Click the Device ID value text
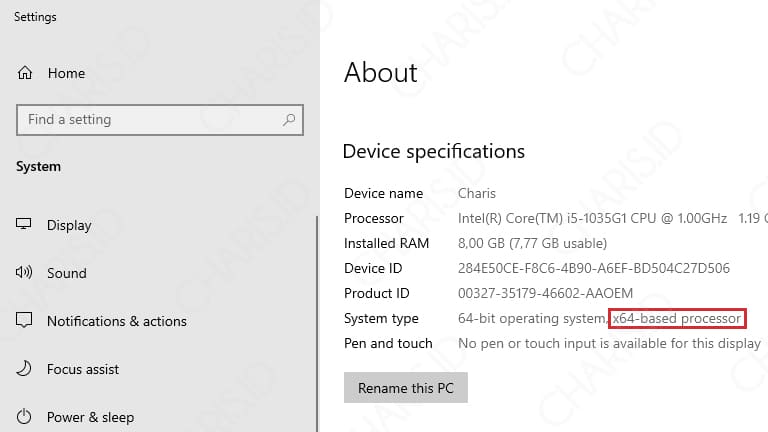Screen dimensions: 768x432 pos(594,268)
